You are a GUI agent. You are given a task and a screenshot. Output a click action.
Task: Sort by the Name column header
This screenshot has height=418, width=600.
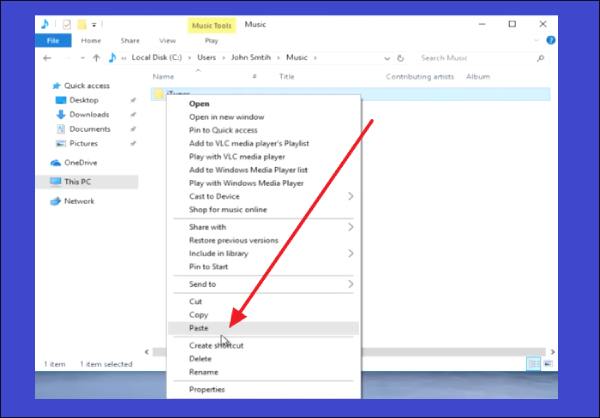pyautogui.click(x=163, y=77)
